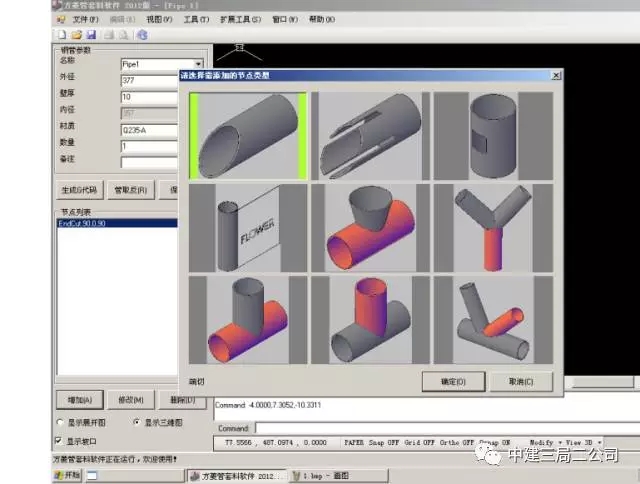Select the 显示三维图 radio option
Image resolution: width=640 pixels, height=484 pixels.
(136, 423)
